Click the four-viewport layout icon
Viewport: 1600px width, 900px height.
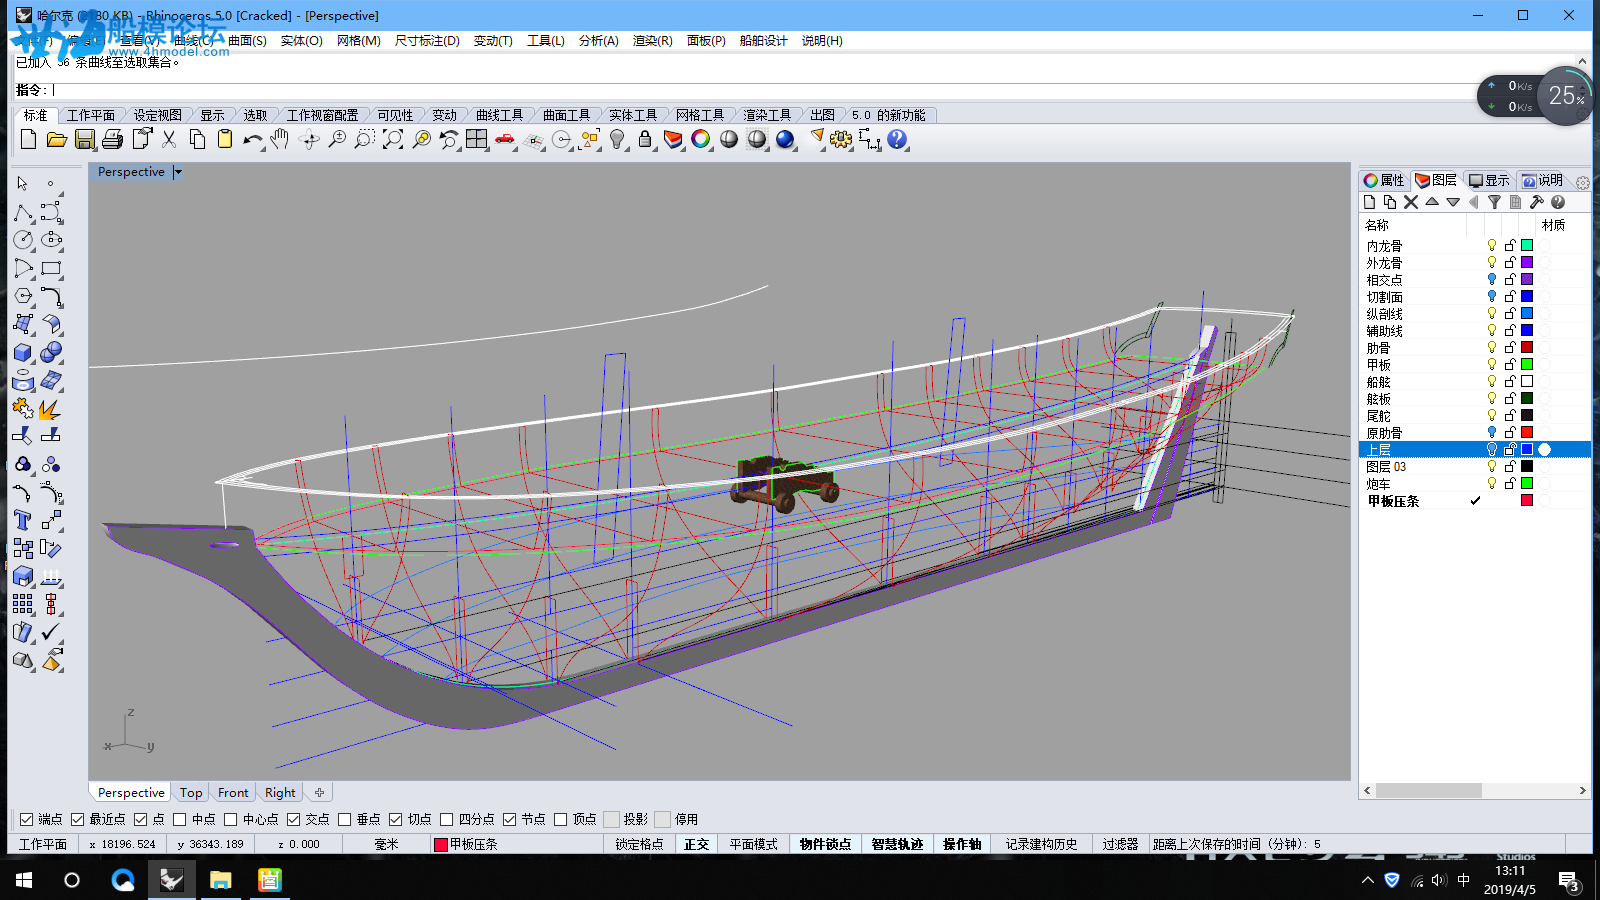(x=477, y=139)
